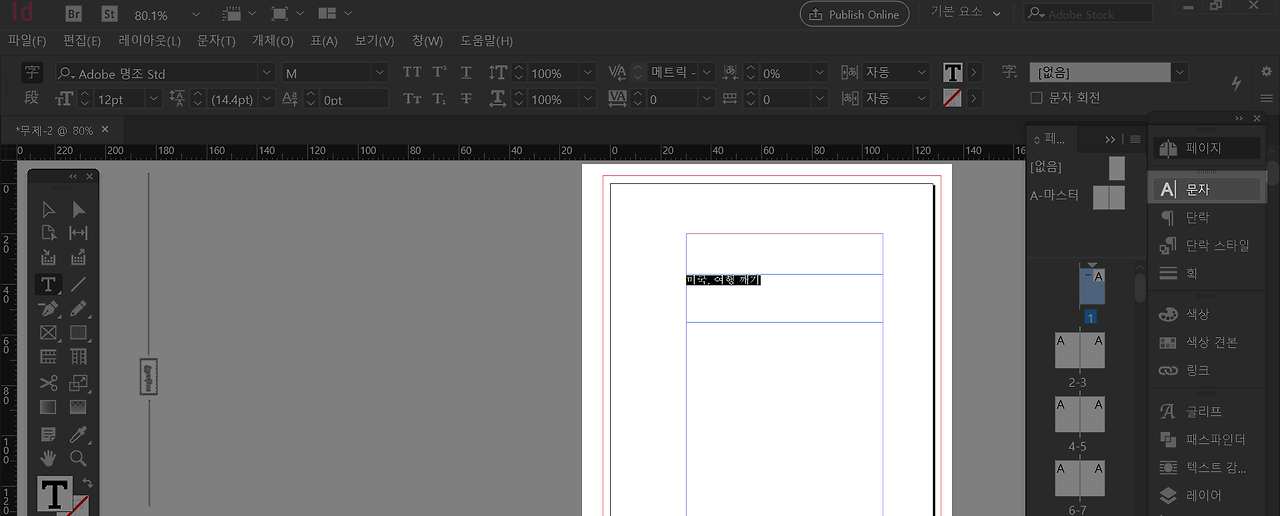
Task: Click the lightning Quick Apply icon
Action: pos(1236,83)
